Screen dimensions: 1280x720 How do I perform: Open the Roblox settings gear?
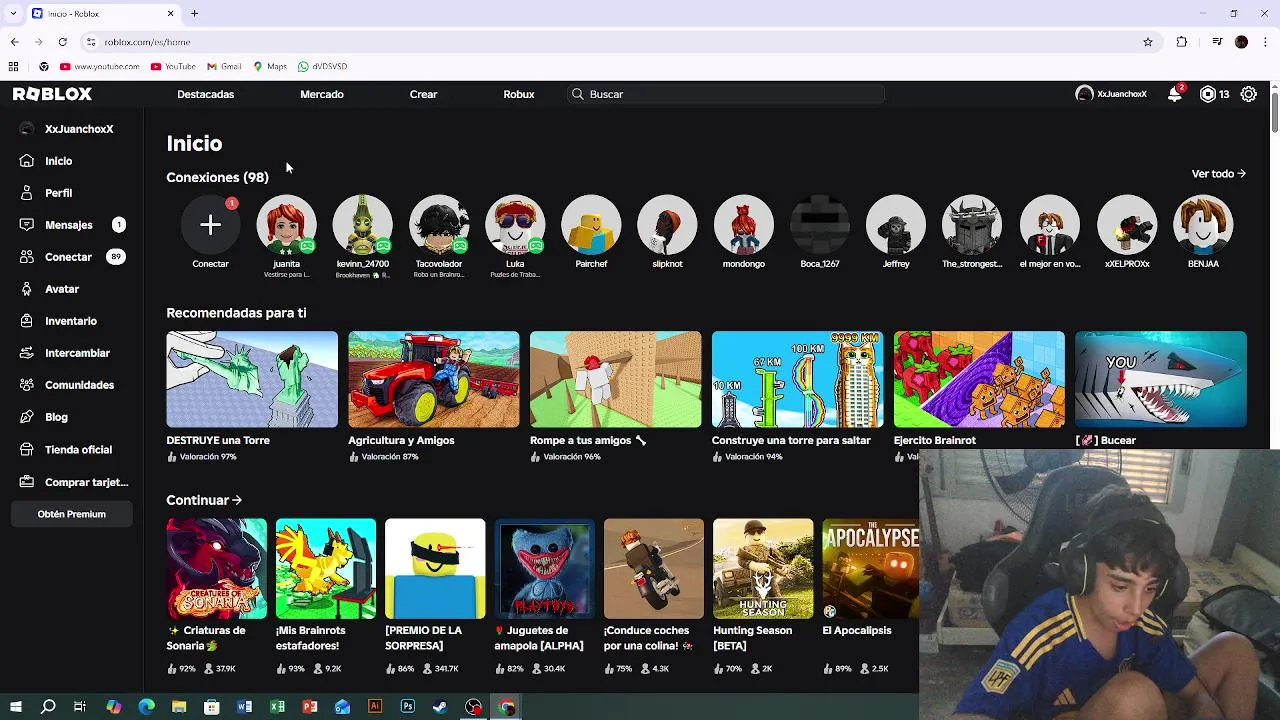point(1249,94)
